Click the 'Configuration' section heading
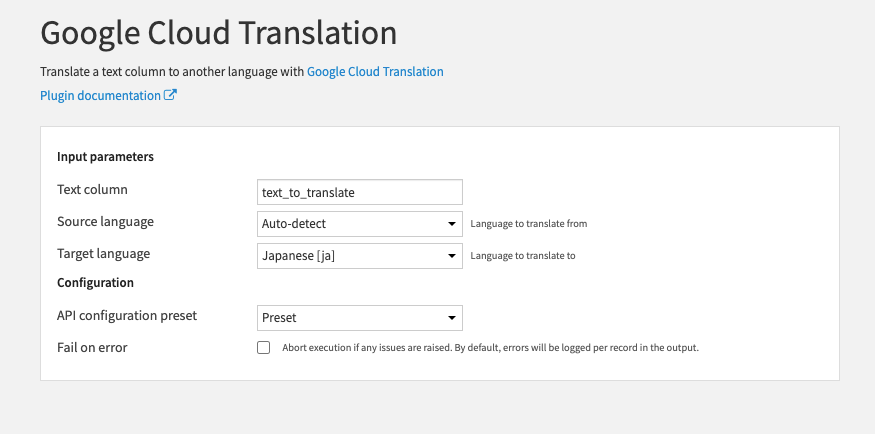The height and width of the screenshot is (434, 875). (x=95, y=282)
